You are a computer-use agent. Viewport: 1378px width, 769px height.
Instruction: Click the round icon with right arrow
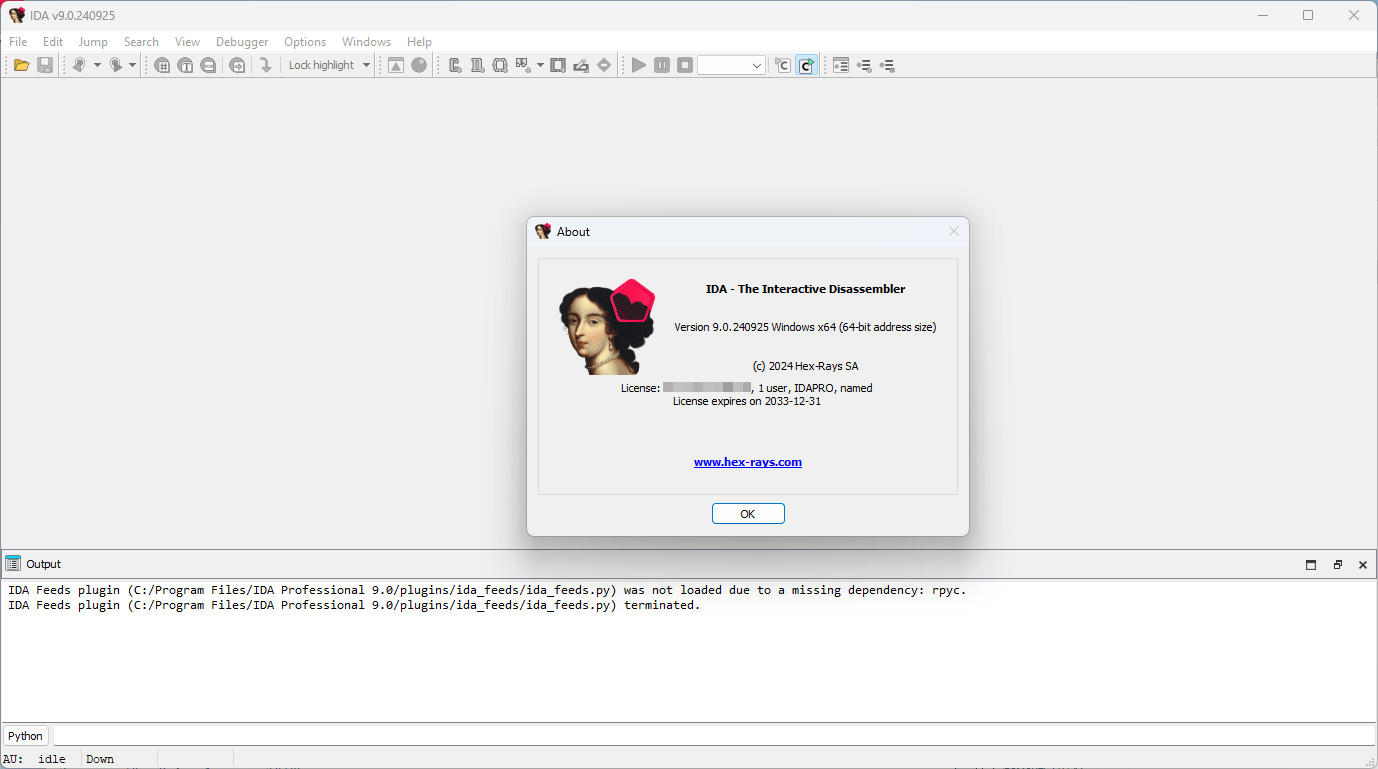[237, 65]
